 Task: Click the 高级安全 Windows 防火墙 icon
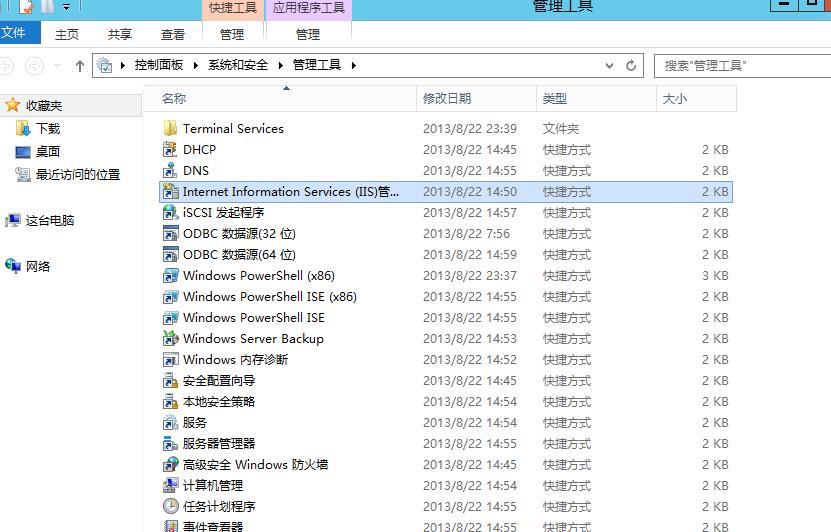coord(170,465)
